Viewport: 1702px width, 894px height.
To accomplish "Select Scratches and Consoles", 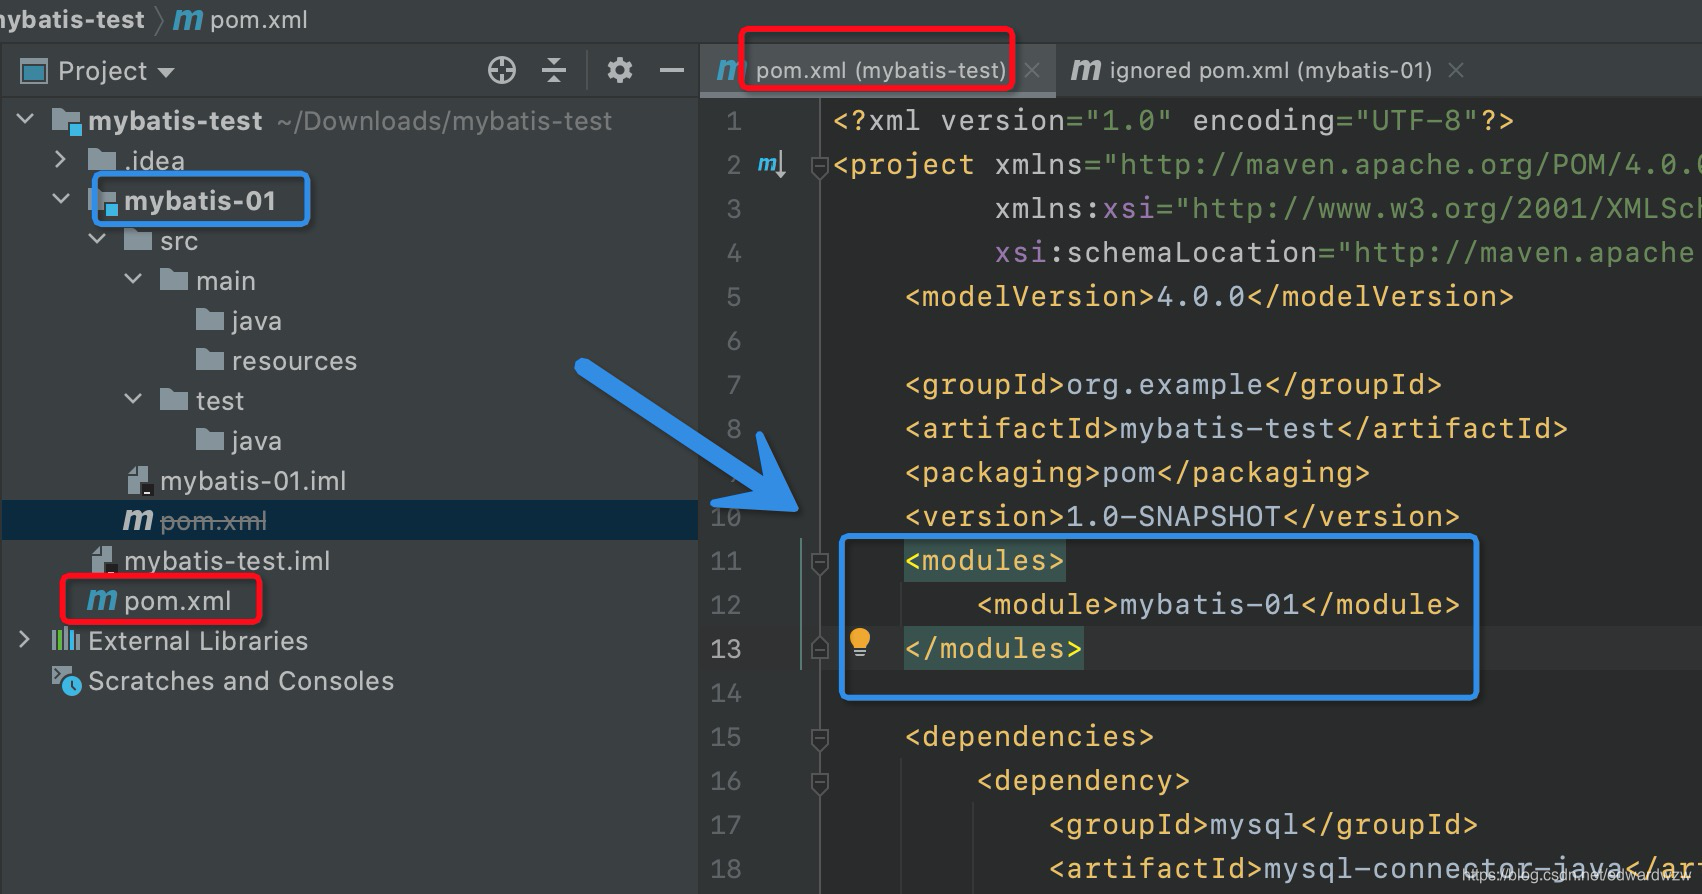I will [241, 681].
